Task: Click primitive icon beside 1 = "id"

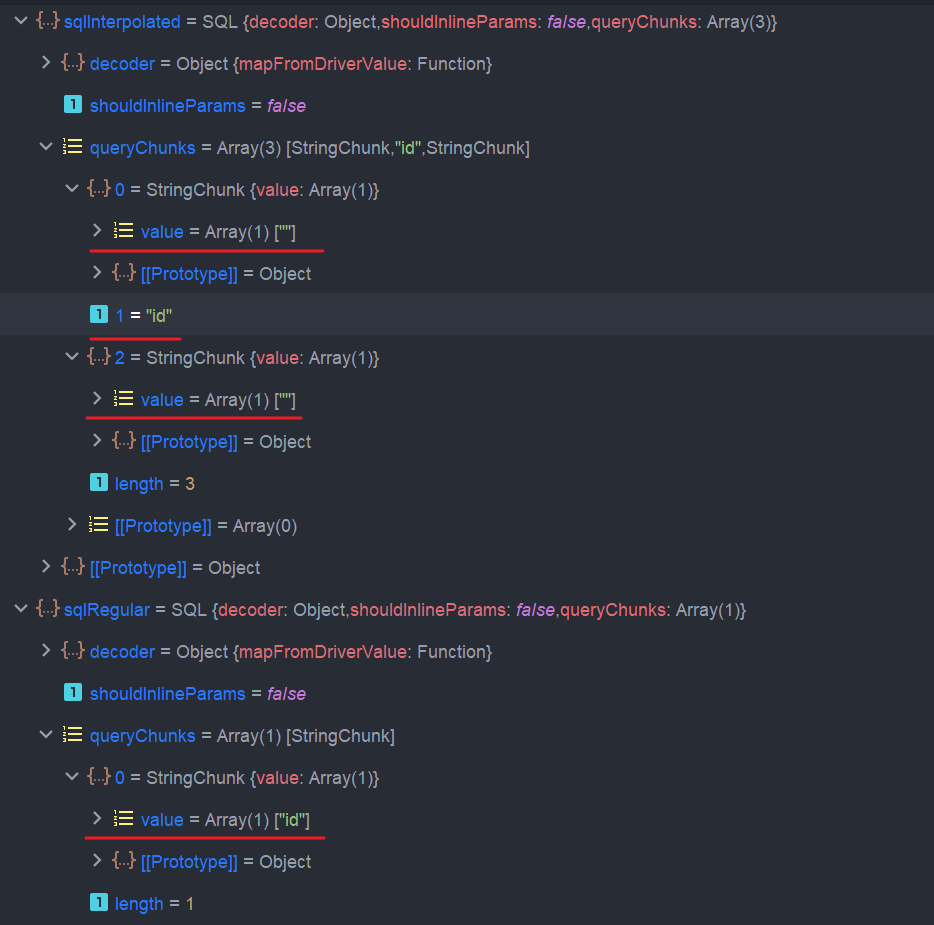Action: (x=99, y=314)
